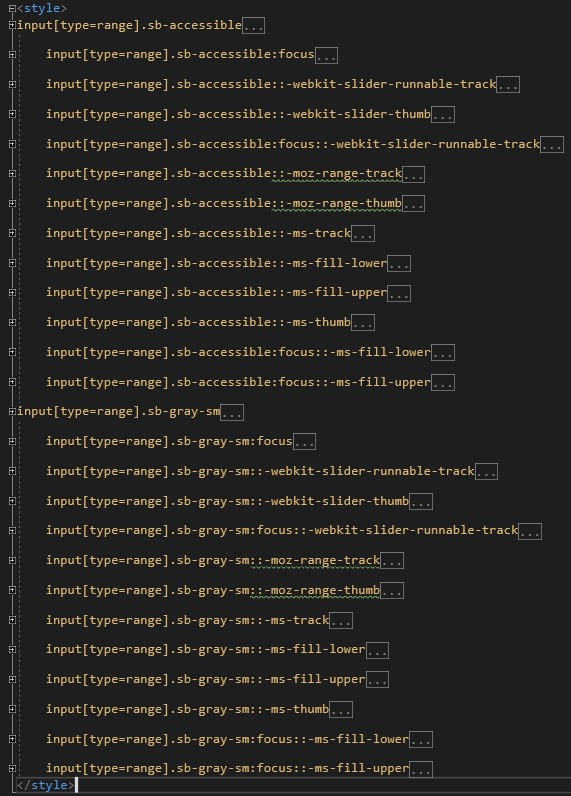Click the collapsed ellipsis box after .sb-accessible
This screenshot has height=796, width=571.
pos(253,25)
